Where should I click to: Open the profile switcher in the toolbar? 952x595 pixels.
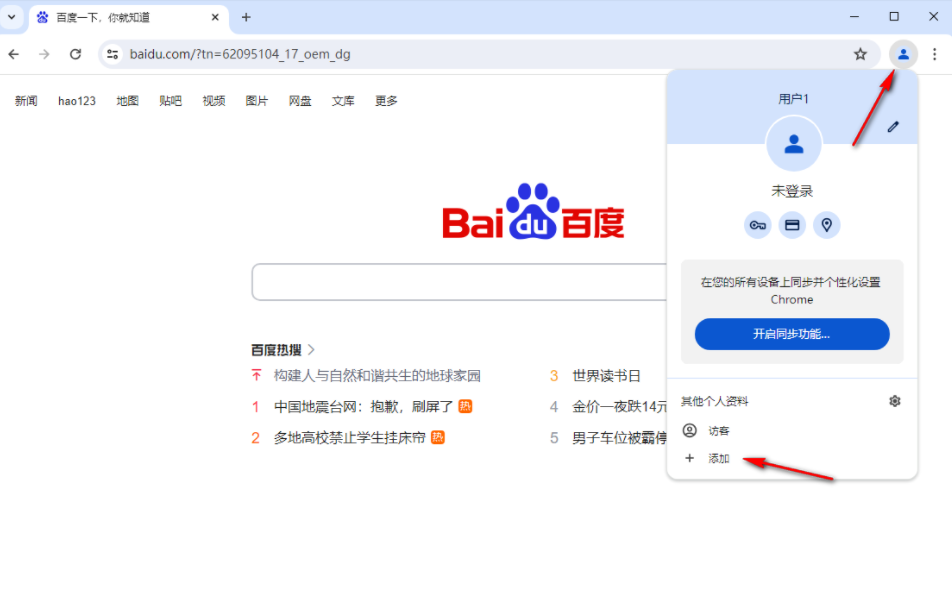903,54
